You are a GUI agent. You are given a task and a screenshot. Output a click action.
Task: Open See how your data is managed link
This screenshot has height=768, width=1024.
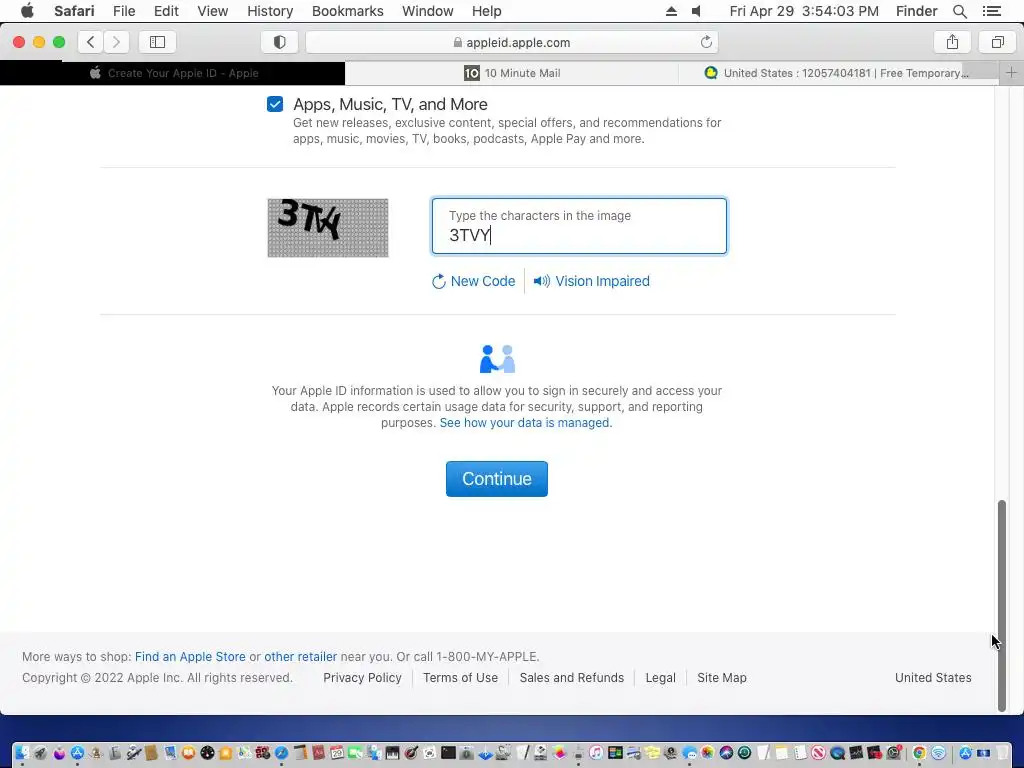click(526, 423)
